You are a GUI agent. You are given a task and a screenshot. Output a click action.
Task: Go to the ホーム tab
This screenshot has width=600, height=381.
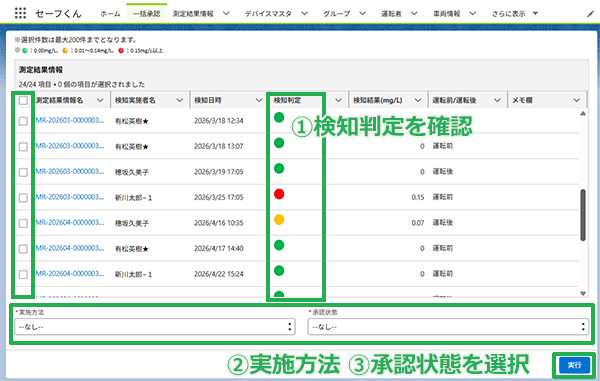click(x=110, y=14)
